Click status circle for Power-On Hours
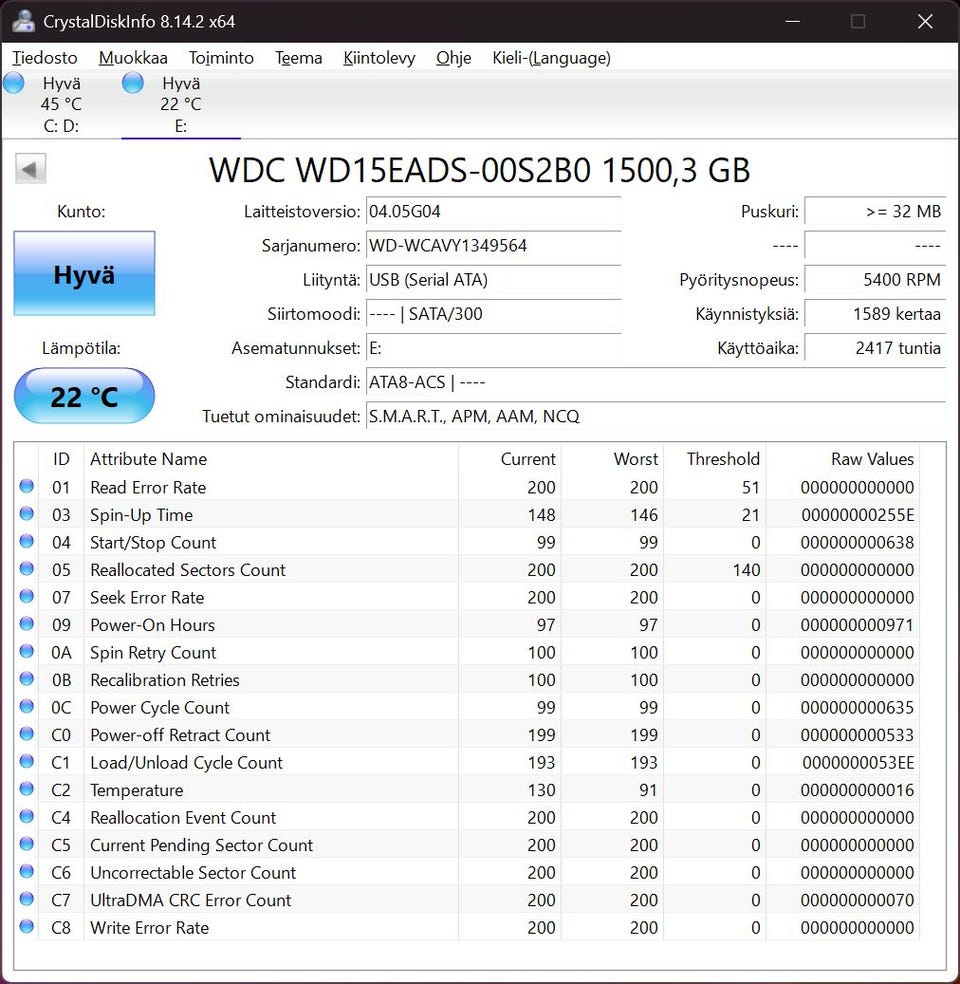The image size is (960, 984). (26, 624)
